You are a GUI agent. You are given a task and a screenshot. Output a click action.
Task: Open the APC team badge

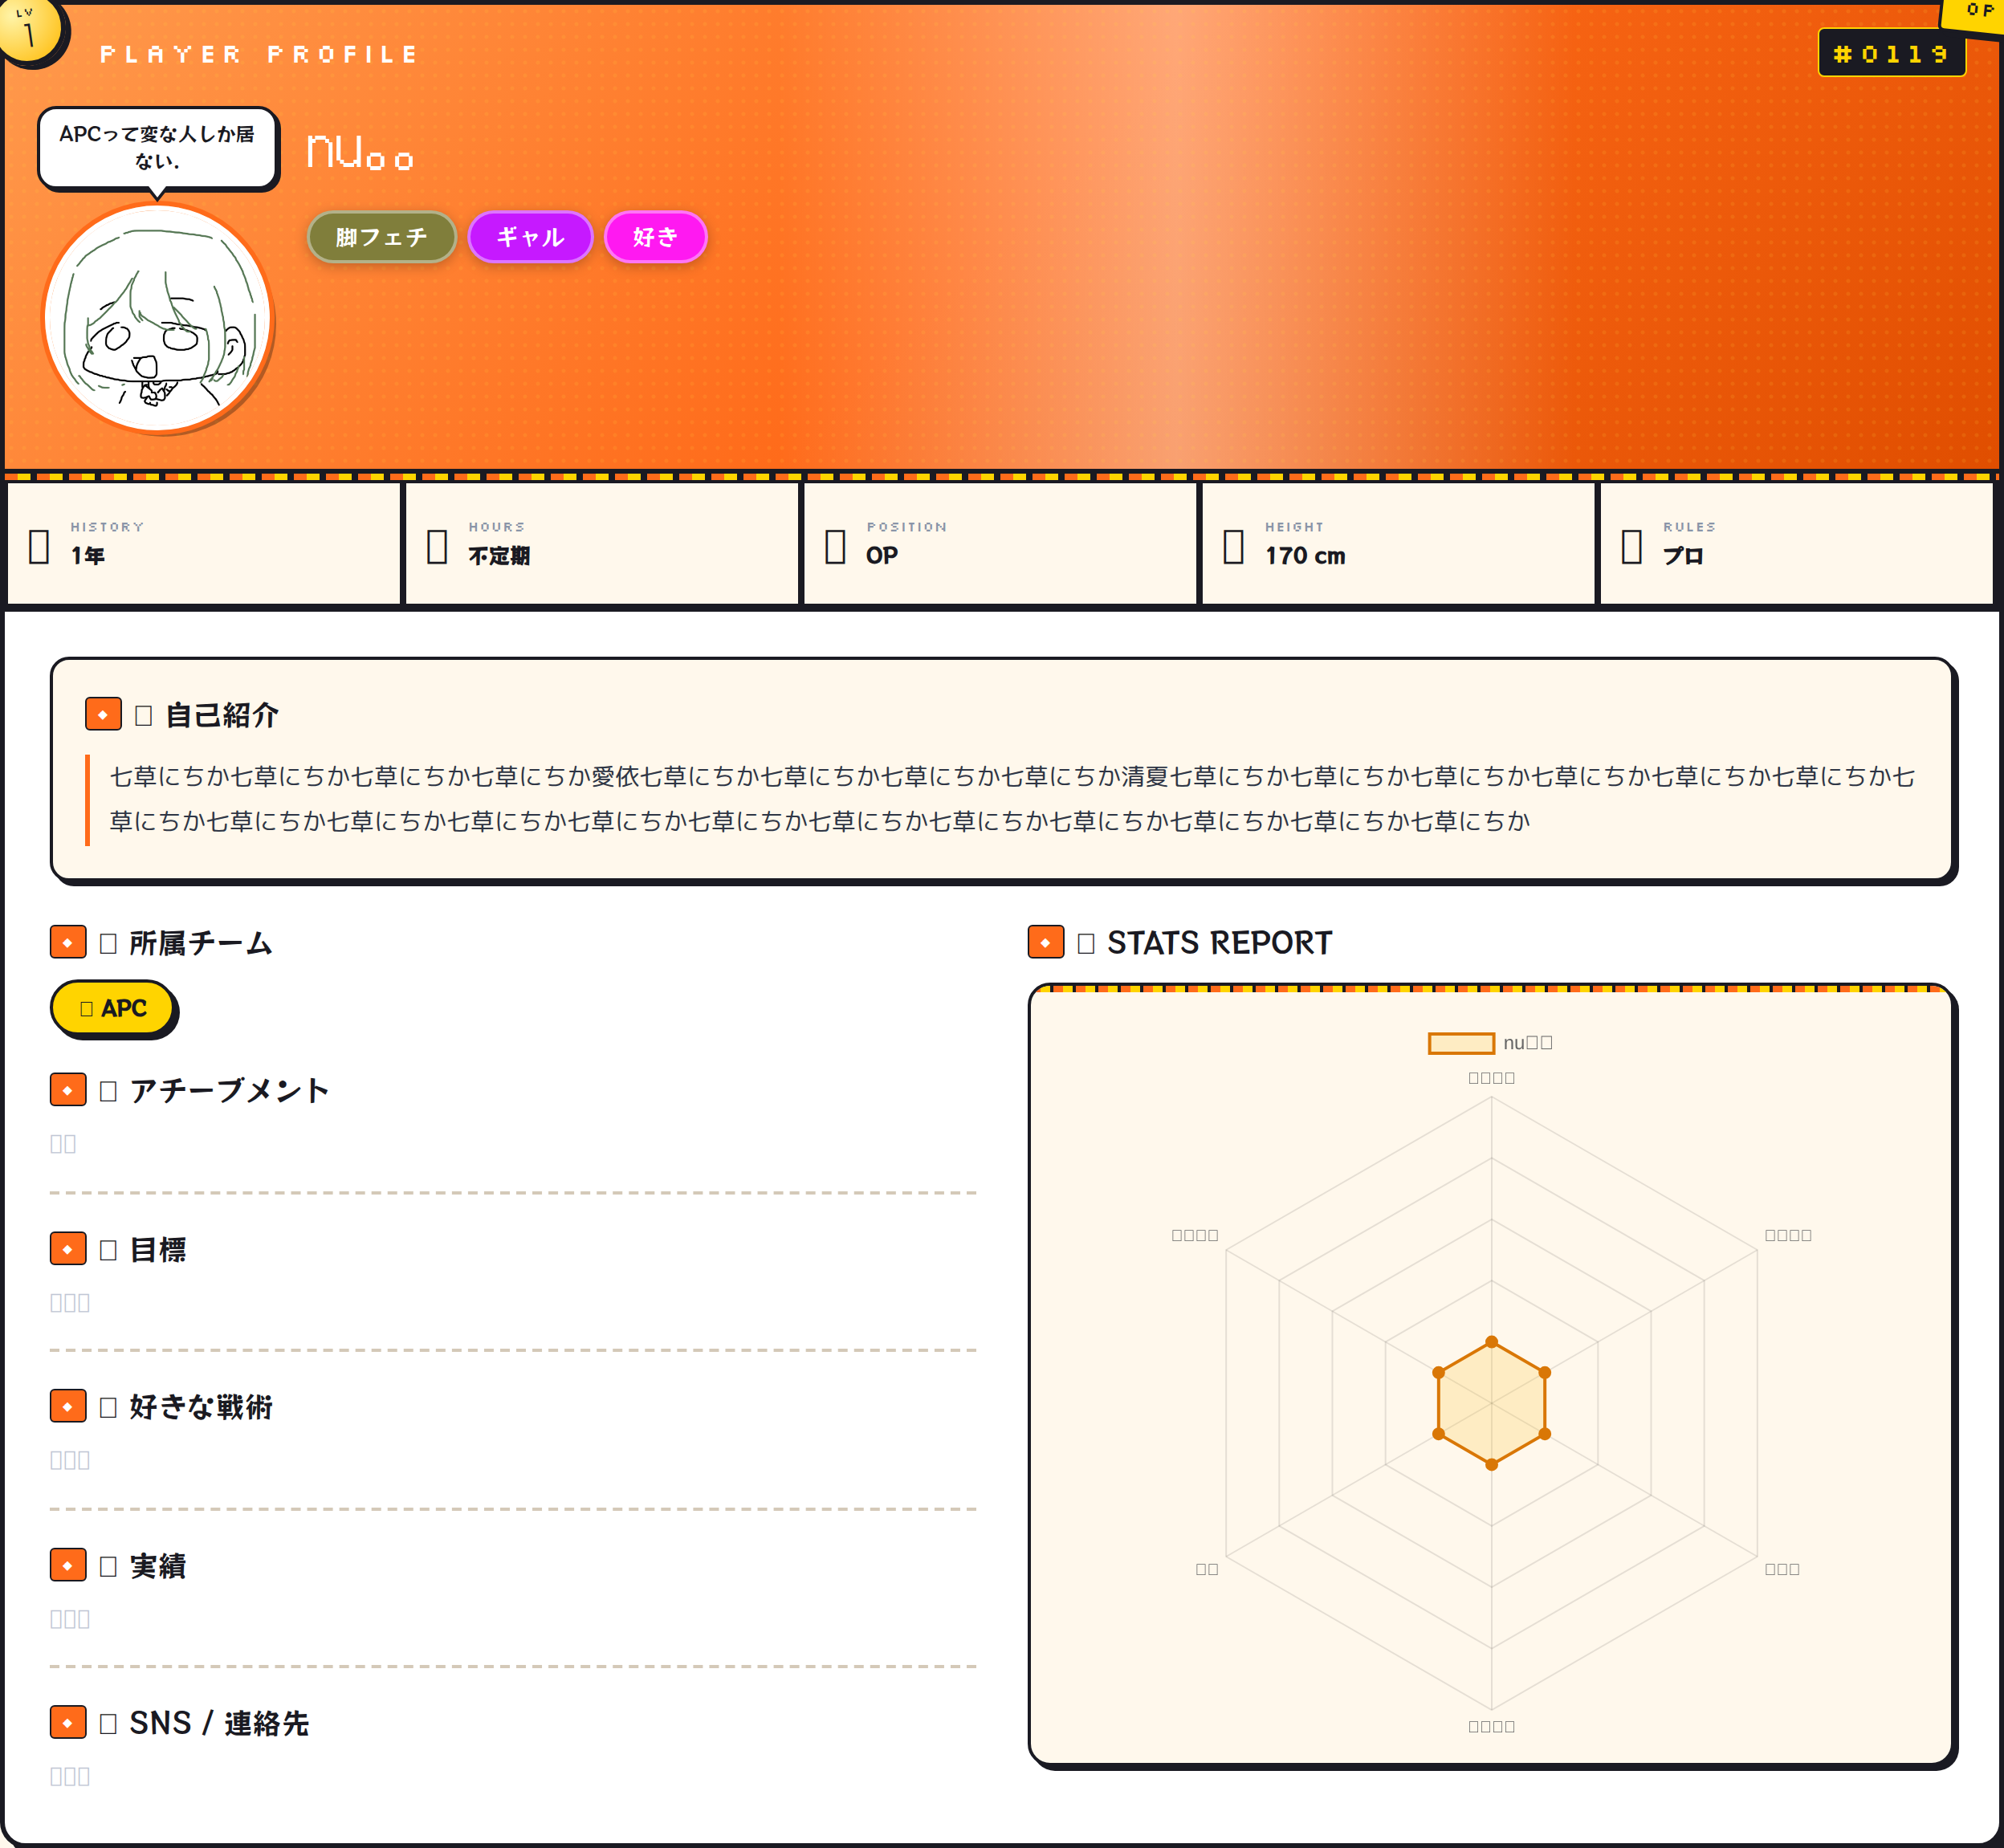click(x=114, y=1008)
